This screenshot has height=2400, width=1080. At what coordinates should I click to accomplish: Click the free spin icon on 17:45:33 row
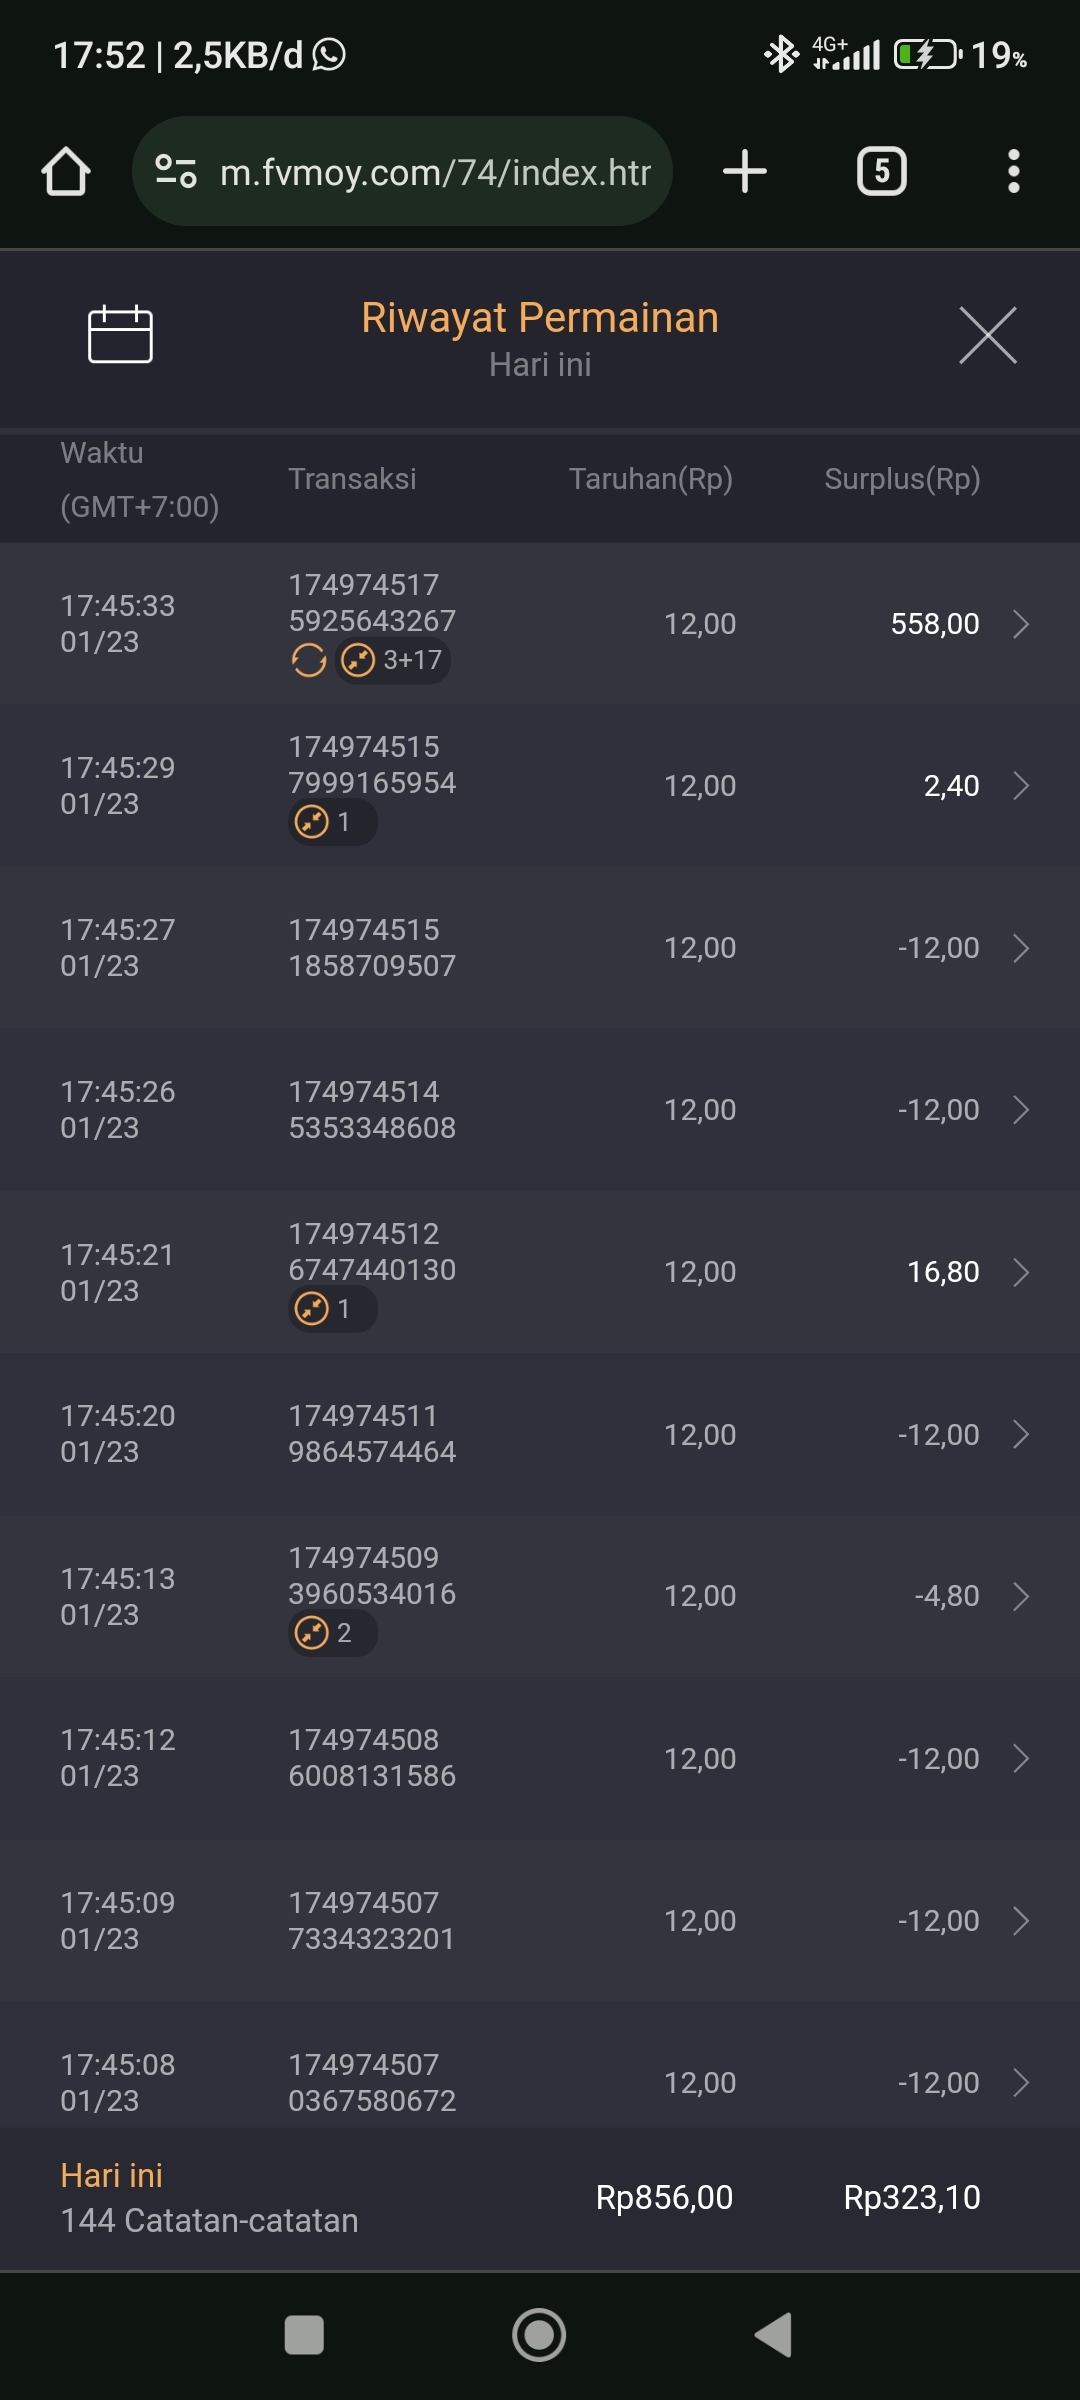[x=309, y=660]
